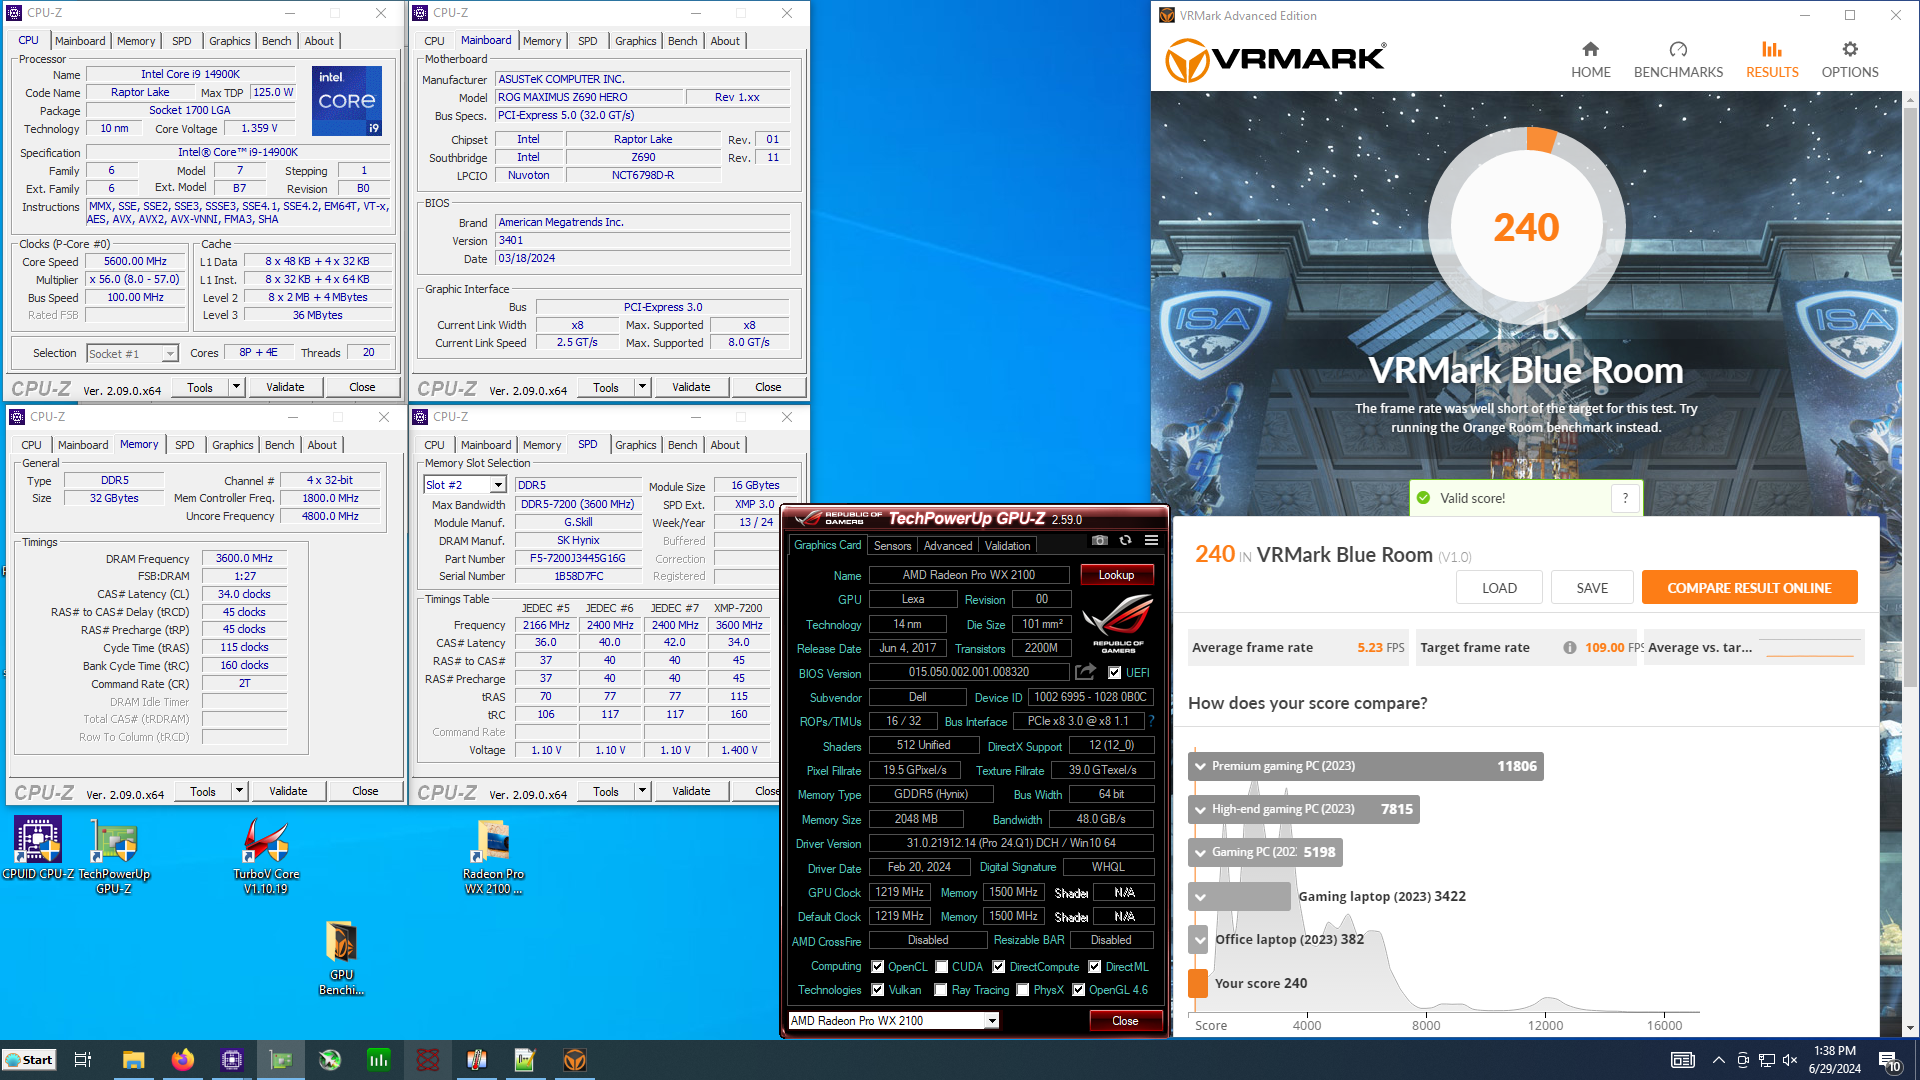The width and height of the screenshot is (1920, 1080).
Task: Click the Bus Interface question mark in GPU-Z
Action: click(x=1151, y=721)
